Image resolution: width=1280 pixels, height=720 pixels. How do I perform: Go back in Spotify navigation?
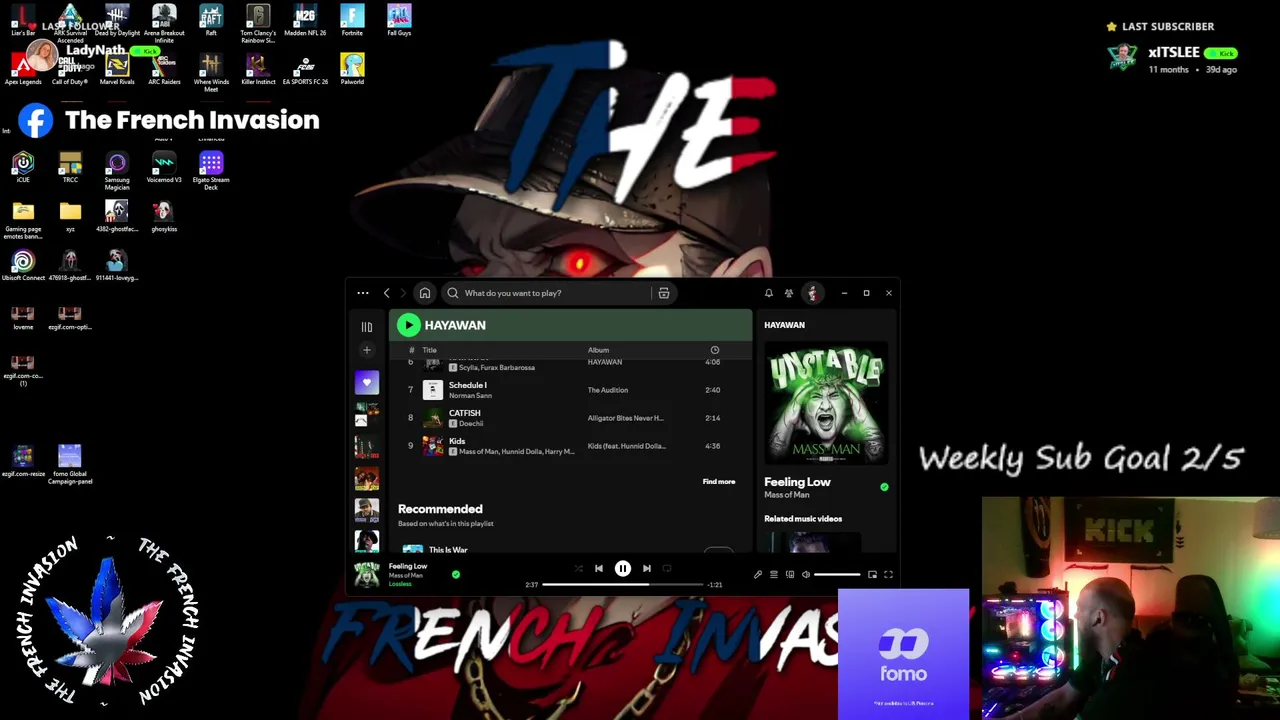[387, 293]
